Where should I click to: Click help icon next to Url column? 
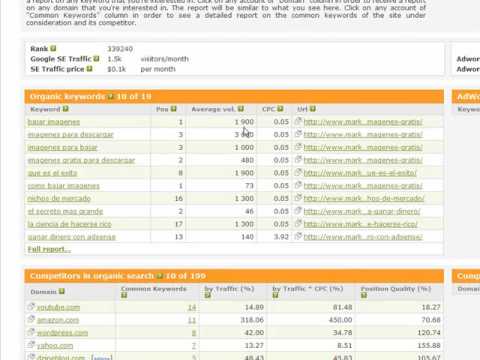click(313, 109)
